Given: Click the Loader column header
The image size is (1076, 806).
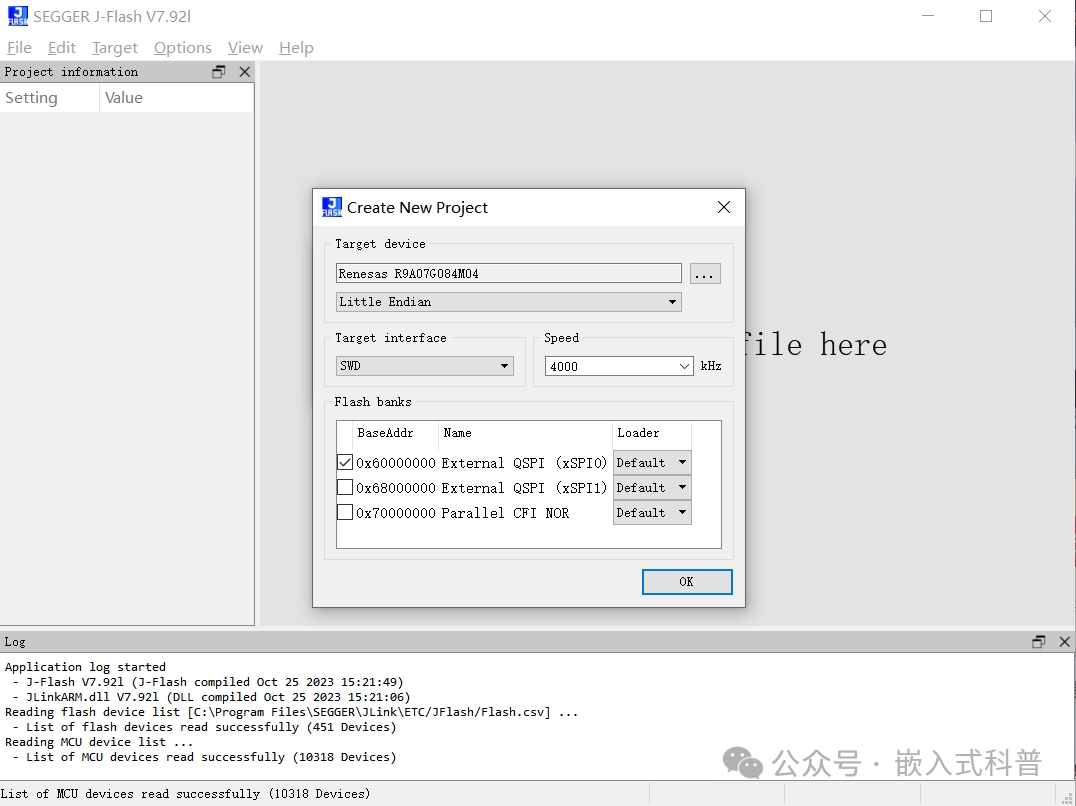Looking at the screenshot, I should pyautogui.click(x=651, y=433).
